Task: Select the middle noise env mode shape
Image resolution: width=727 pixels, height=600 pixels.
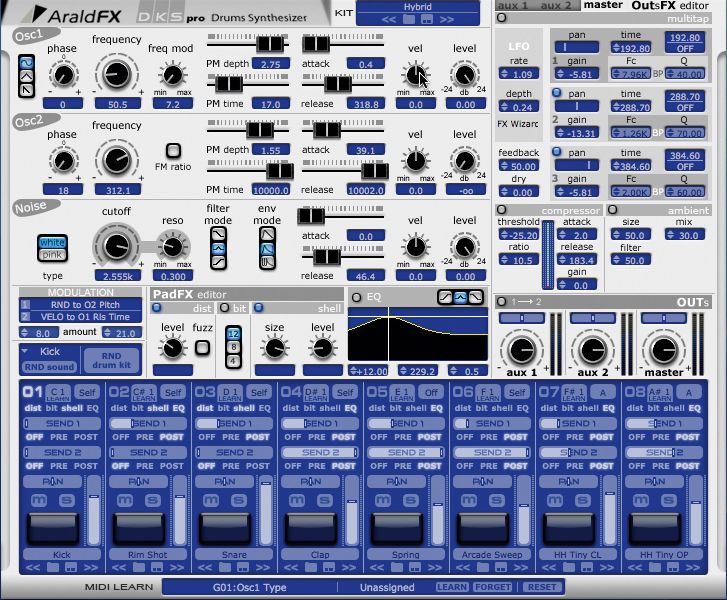Action: tap(268, 249)
